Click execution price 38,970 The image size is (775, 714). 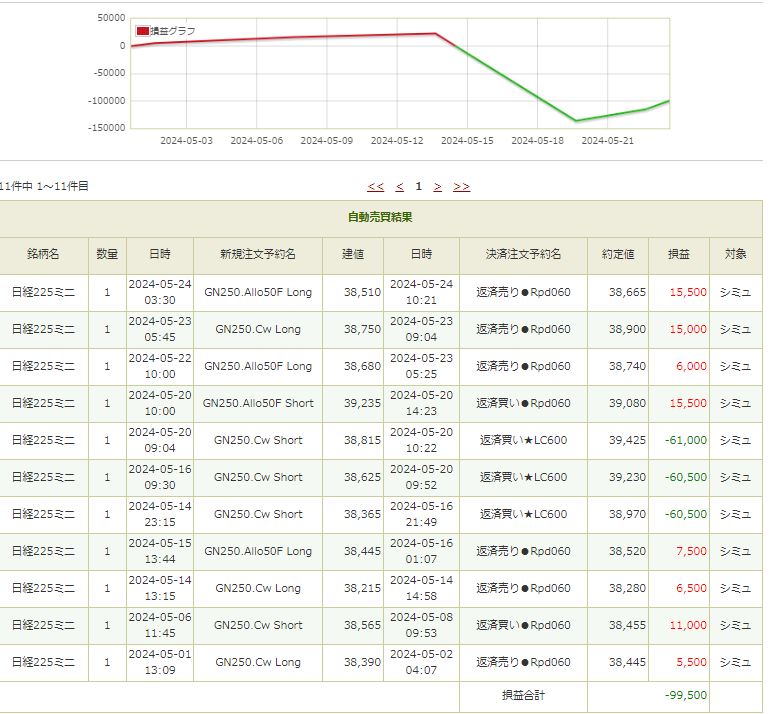coord(627,514)
